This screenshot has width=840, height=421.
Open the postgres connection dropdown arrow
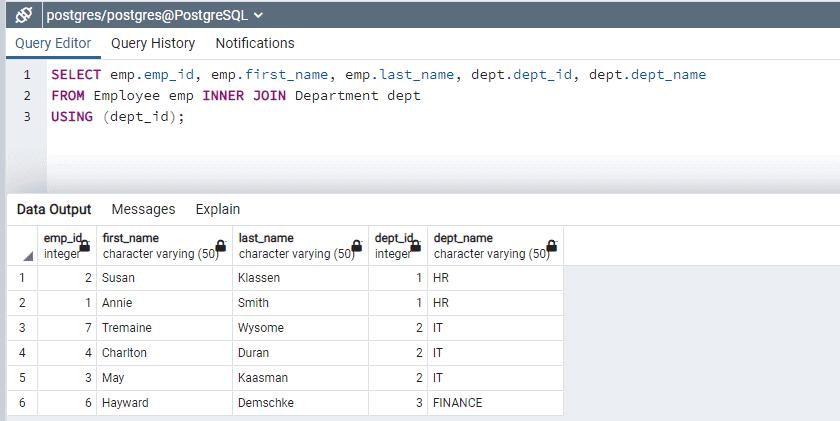click(259, 16)
